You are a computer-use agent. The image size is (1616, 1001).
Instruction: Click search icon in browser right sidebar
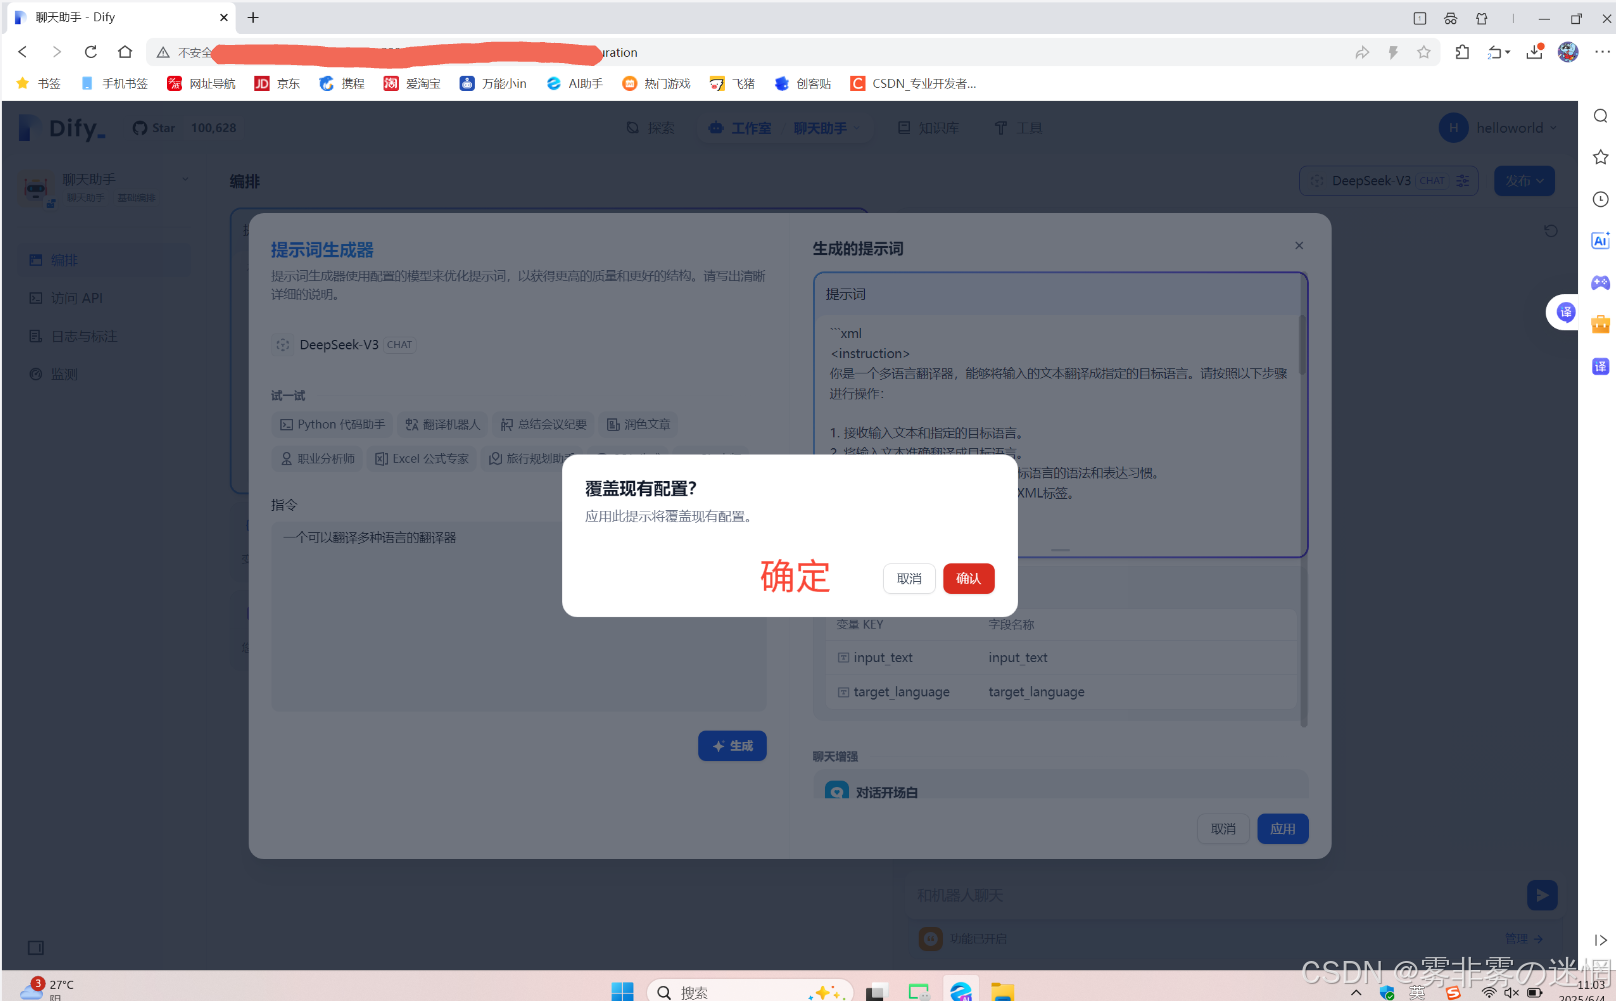tap(1601, 116)
